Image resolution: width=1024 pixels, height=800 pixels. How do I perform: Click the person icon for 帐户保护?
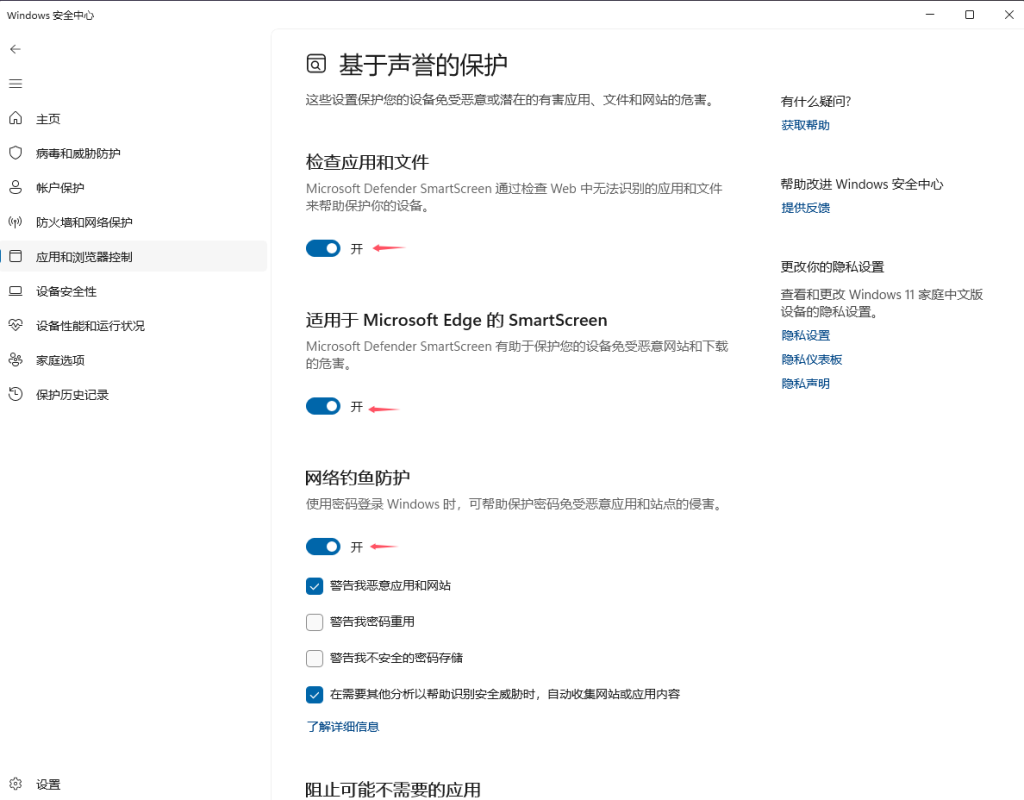coord(16,187)
